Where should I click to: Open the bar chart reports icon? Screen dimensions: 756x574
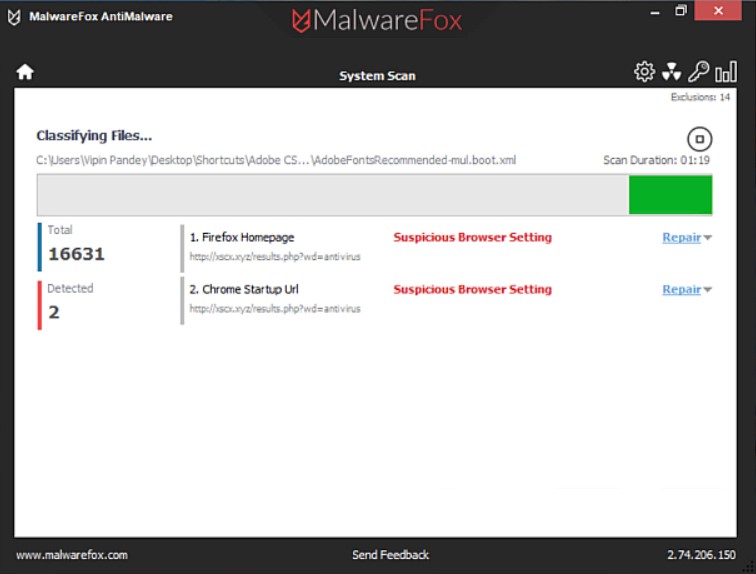coord(726,71)
